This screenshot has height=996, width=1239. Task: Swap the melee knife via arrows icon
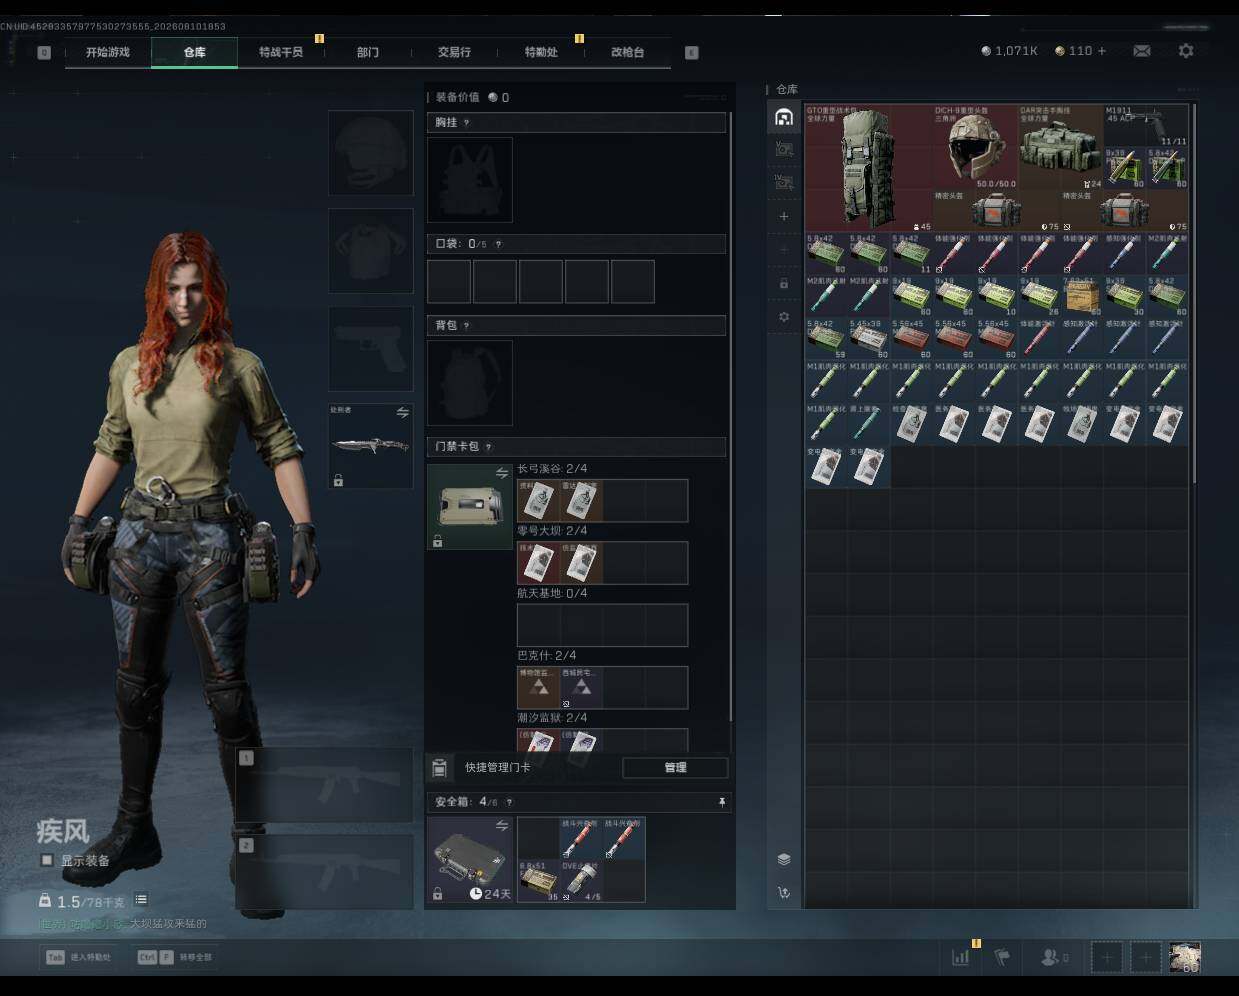(403, 412)
